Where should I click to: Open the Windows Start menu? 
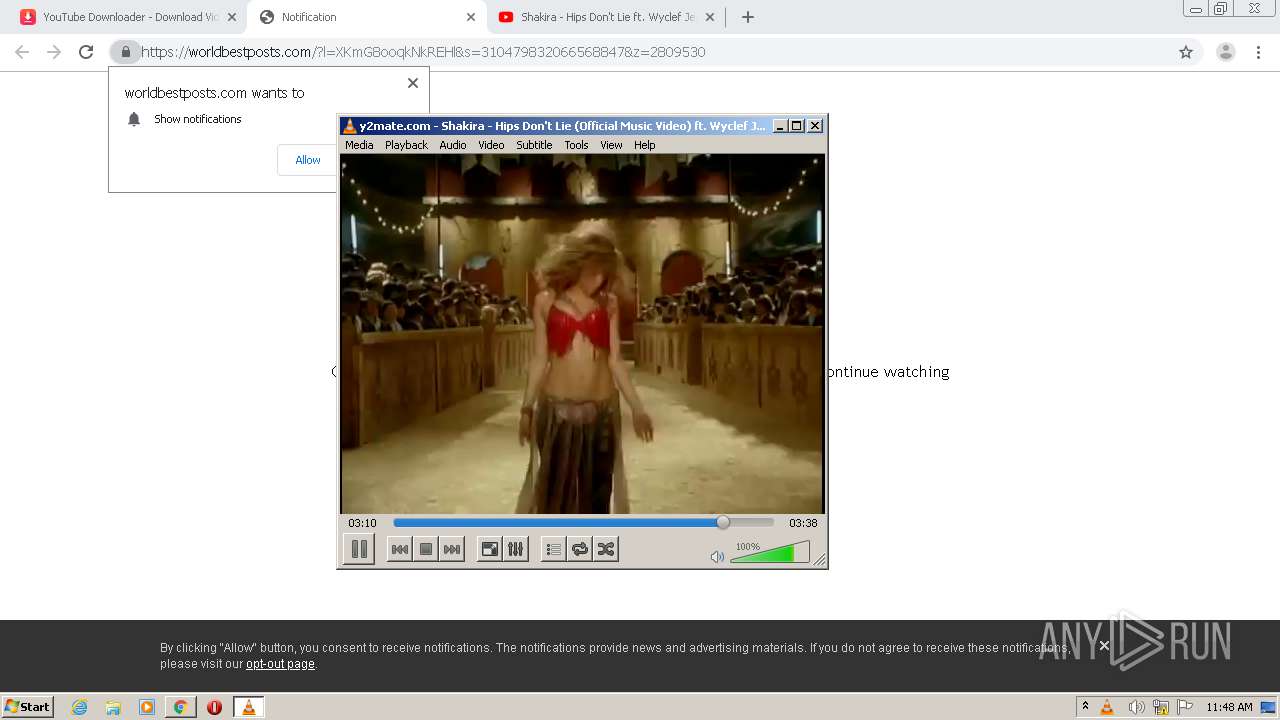[28, 707]
